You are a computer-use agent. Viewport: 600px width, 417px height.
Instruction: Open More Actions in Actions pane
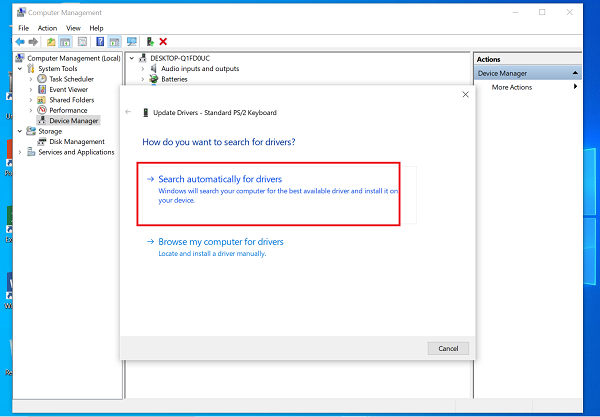[512, 88]
